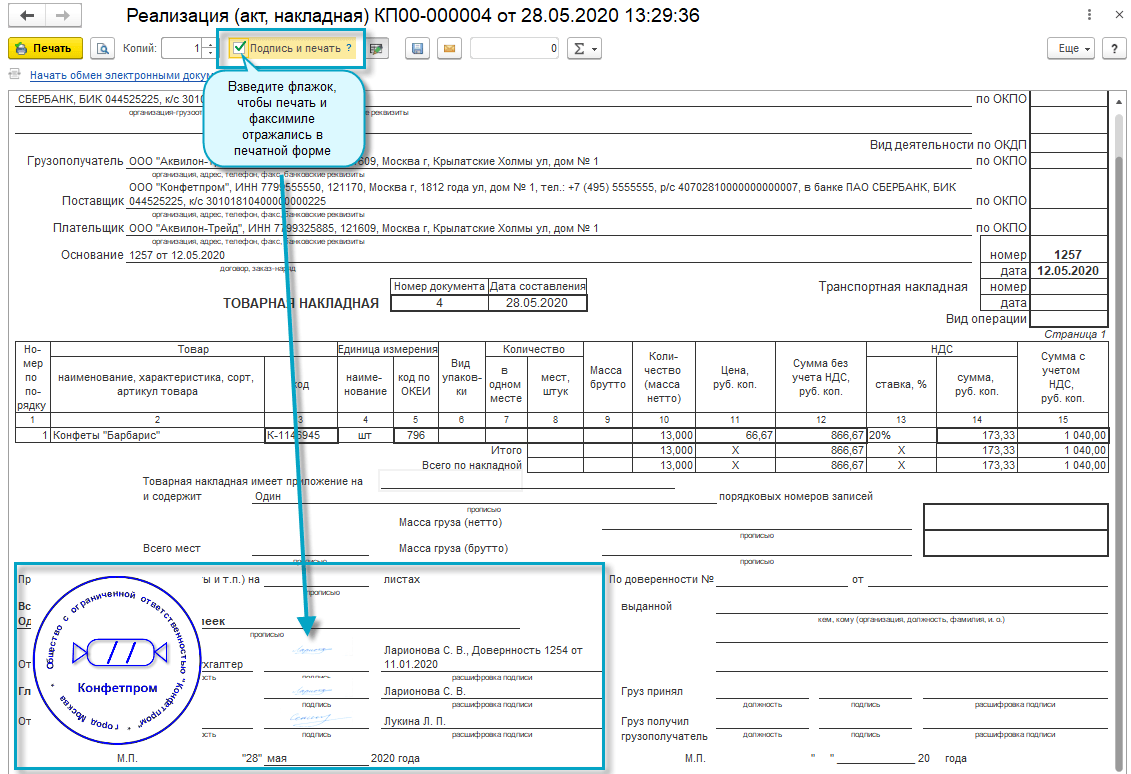Click the scrollbar up arrow
This screenshot has width=1131, height=774.
click(x=1119, y=100)
